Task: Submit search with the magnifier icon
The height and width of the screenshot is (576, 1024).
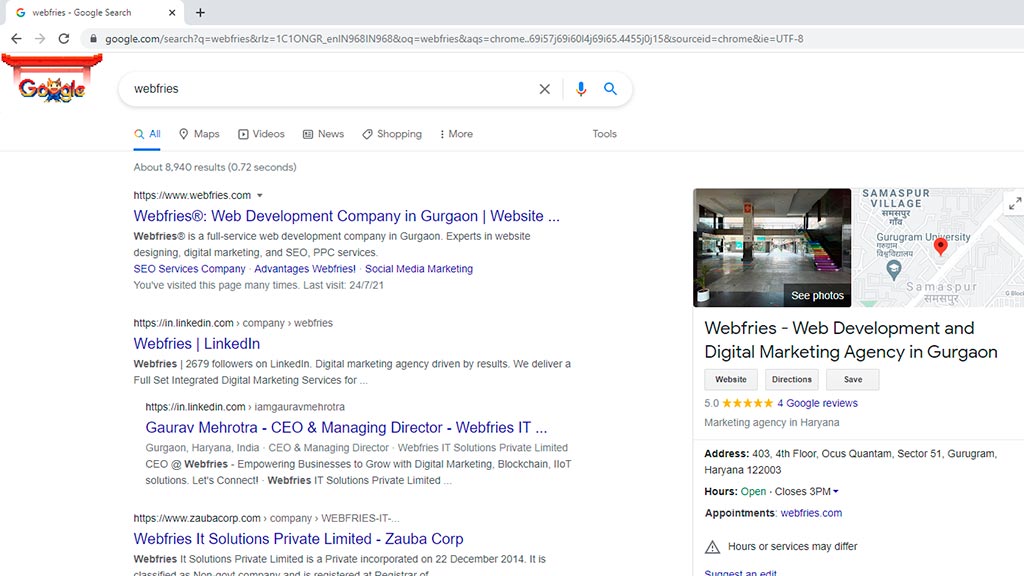Action: [610, 89]
